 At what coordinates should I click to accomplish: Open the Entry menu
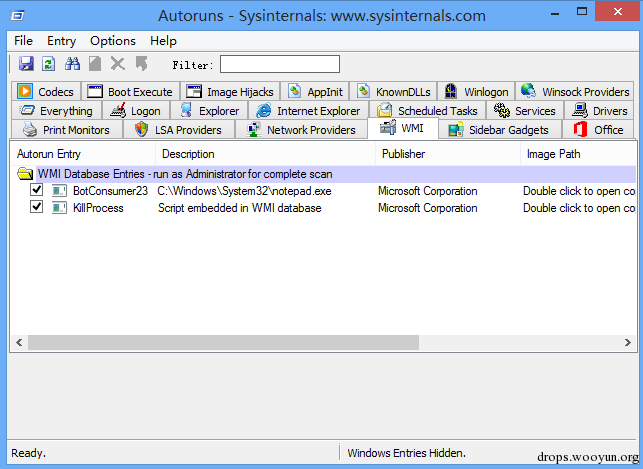(62, 41)
